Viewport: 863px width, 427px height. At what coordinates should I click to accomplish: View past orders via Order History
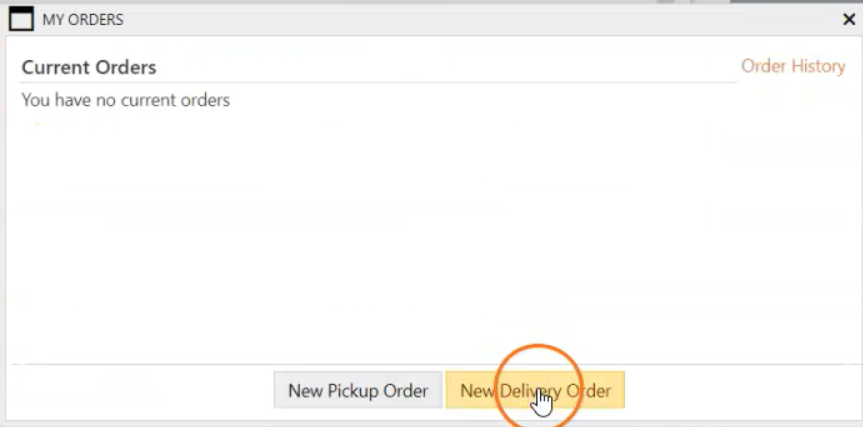(x=792, y=66)
